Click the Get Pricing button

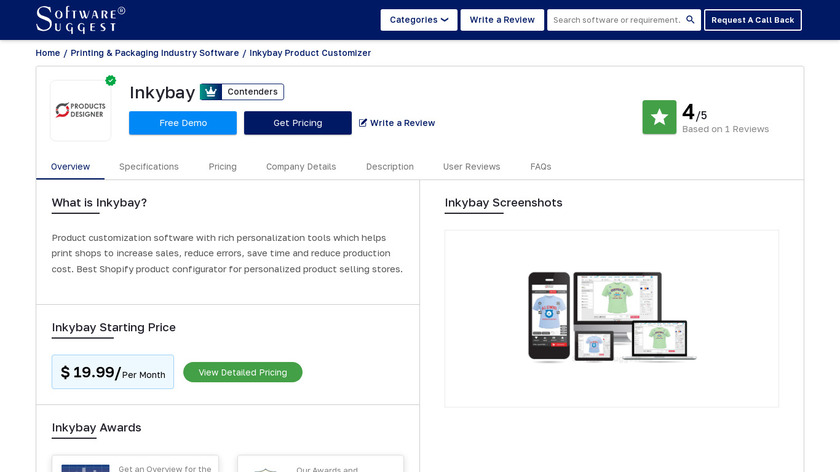point(298,123)
